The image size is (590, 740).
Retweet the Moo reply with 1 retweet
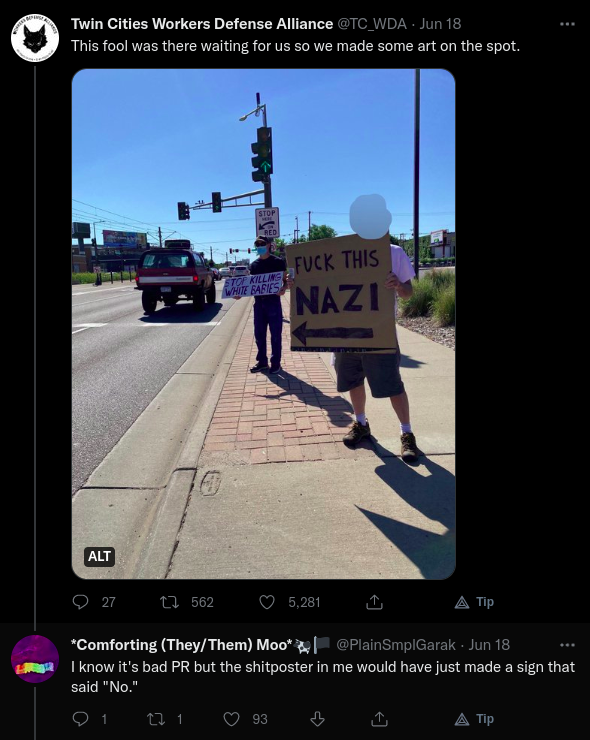tap(156, 719)
